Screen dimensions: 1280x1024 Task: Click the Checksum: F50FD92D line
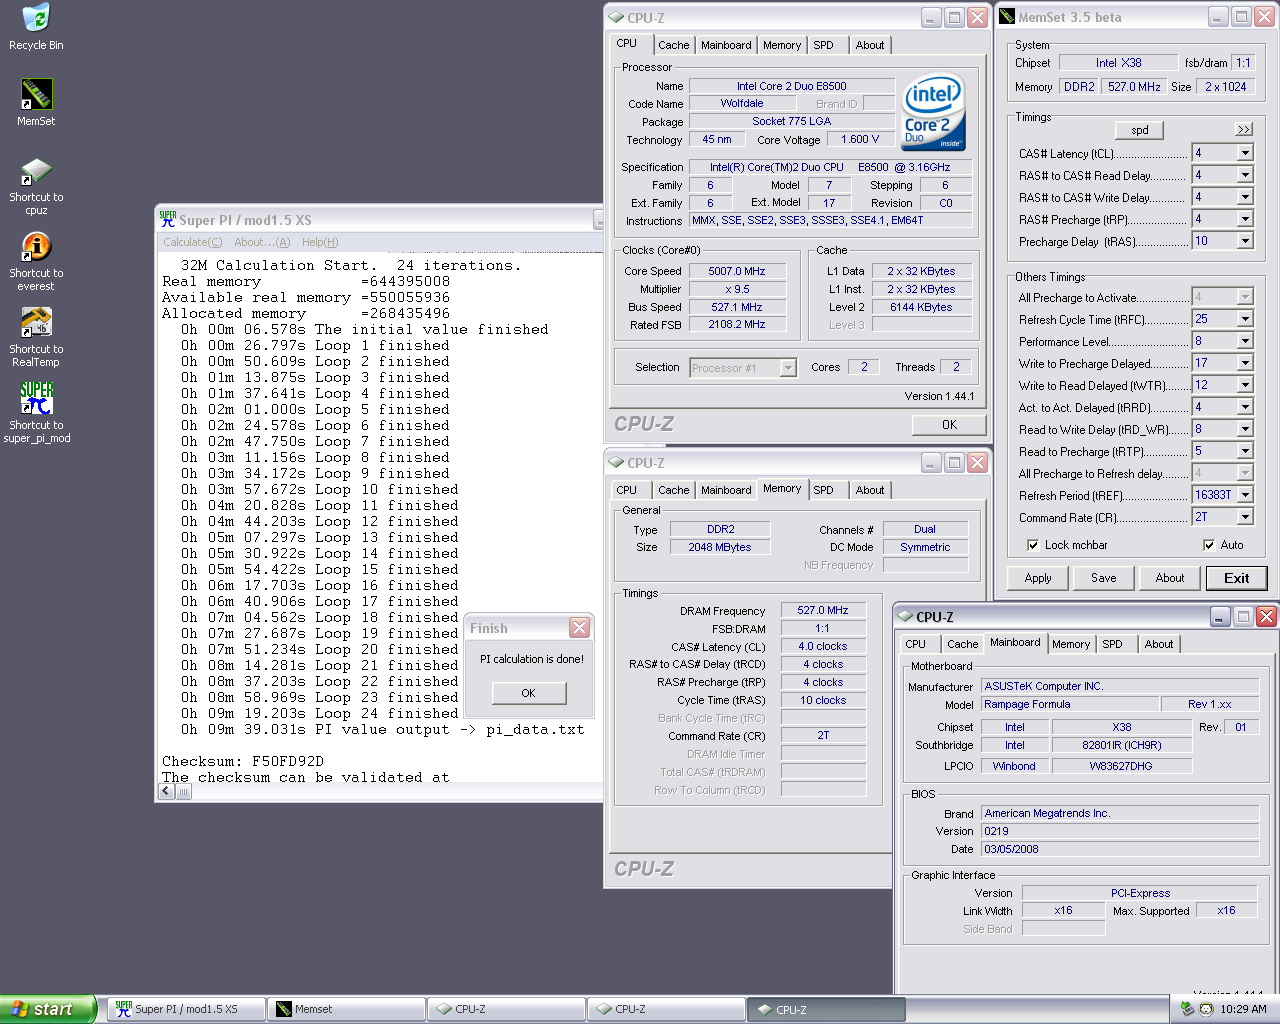243,761
